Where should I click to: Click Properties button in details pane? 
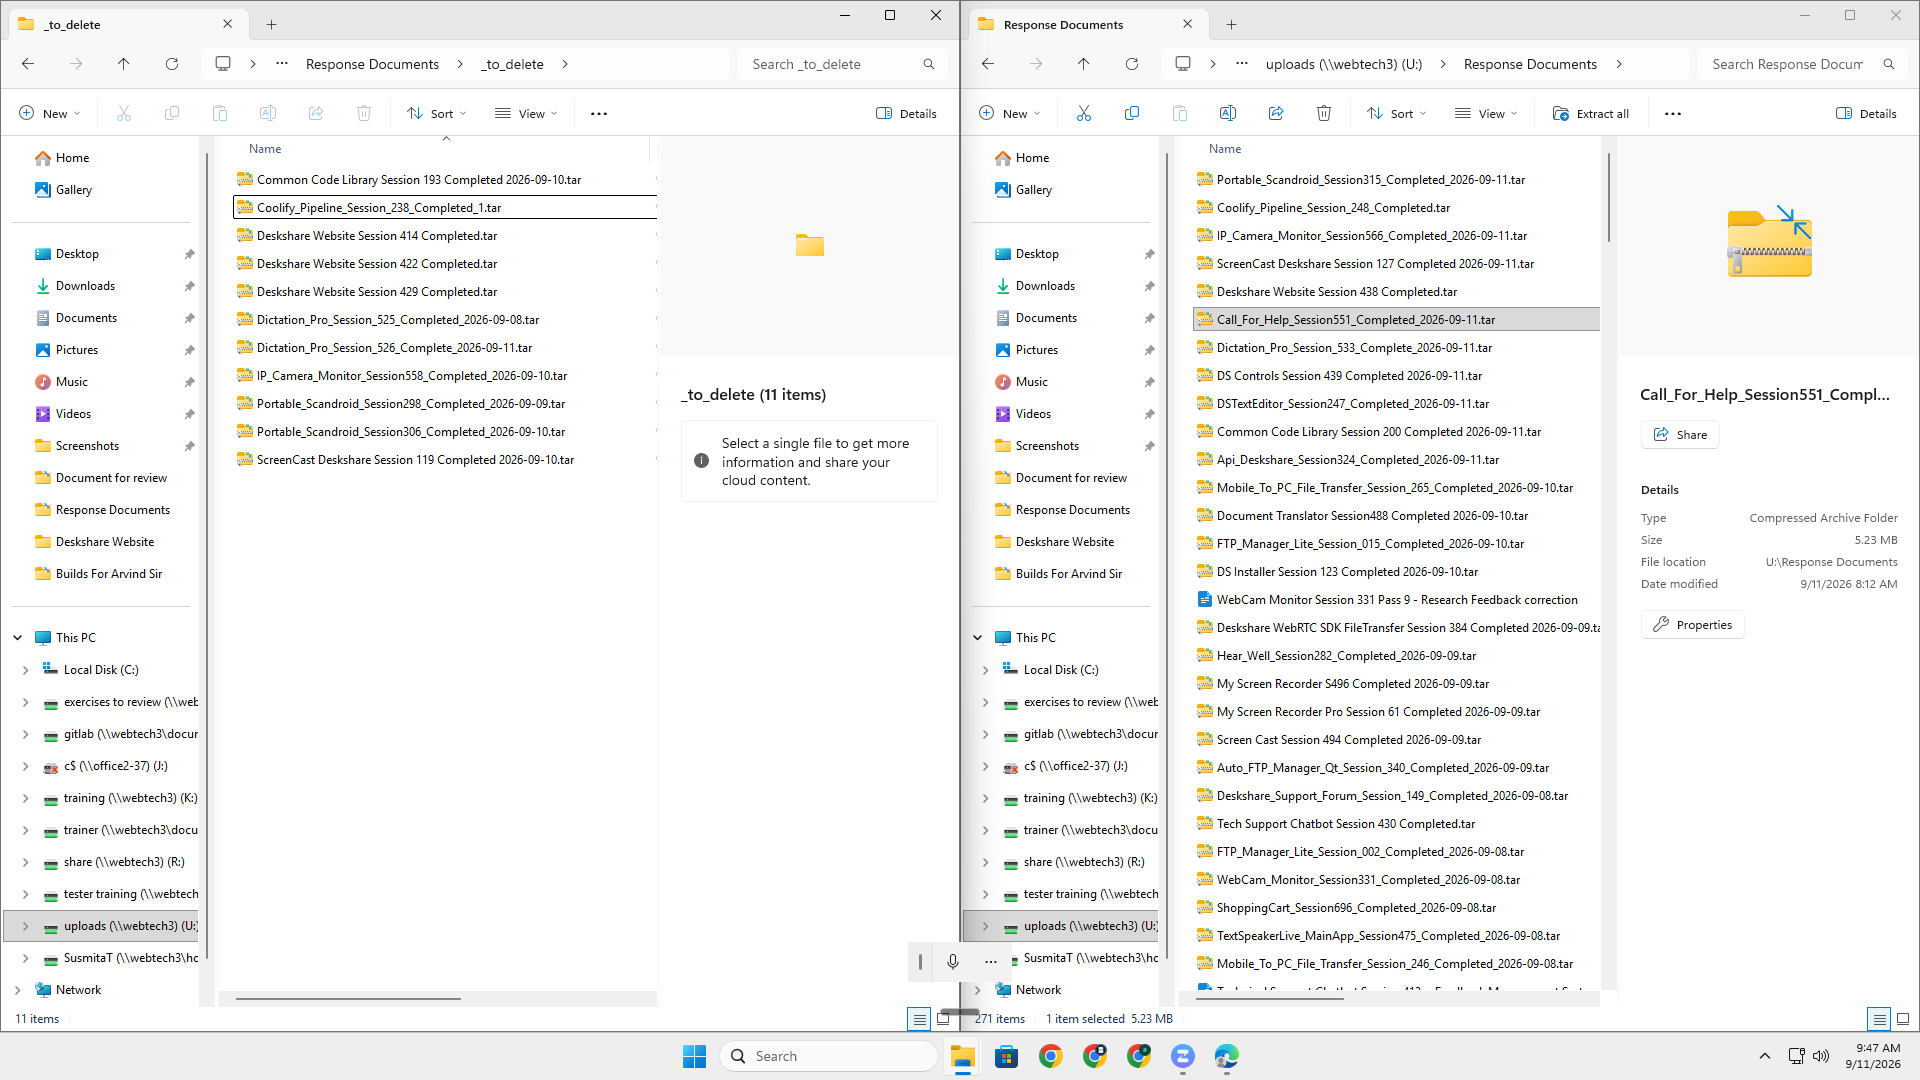coord(1692,625)
